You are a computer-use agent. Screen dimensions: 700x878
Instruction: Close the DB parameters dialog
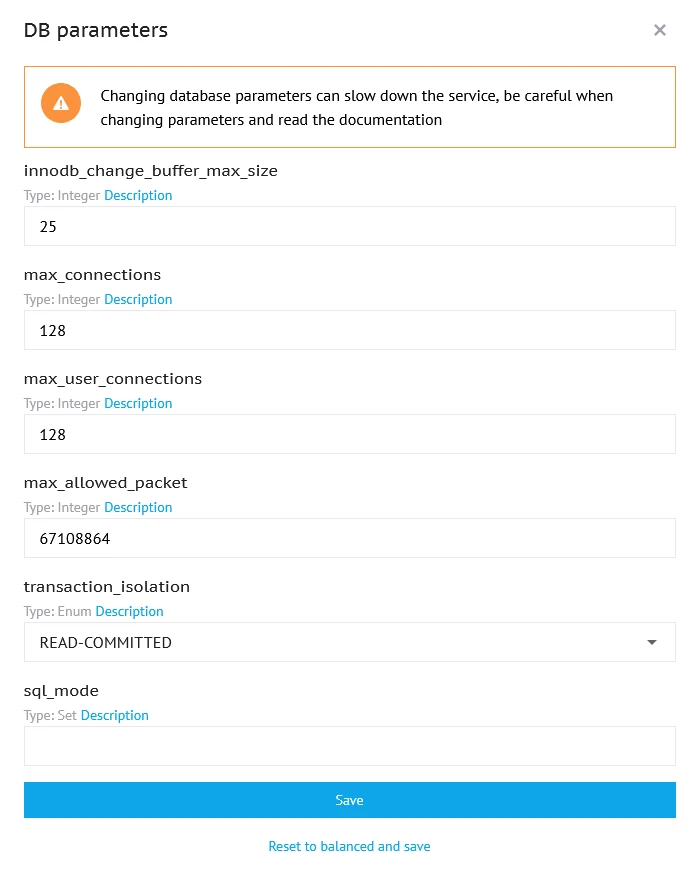(x=660, y=30)
